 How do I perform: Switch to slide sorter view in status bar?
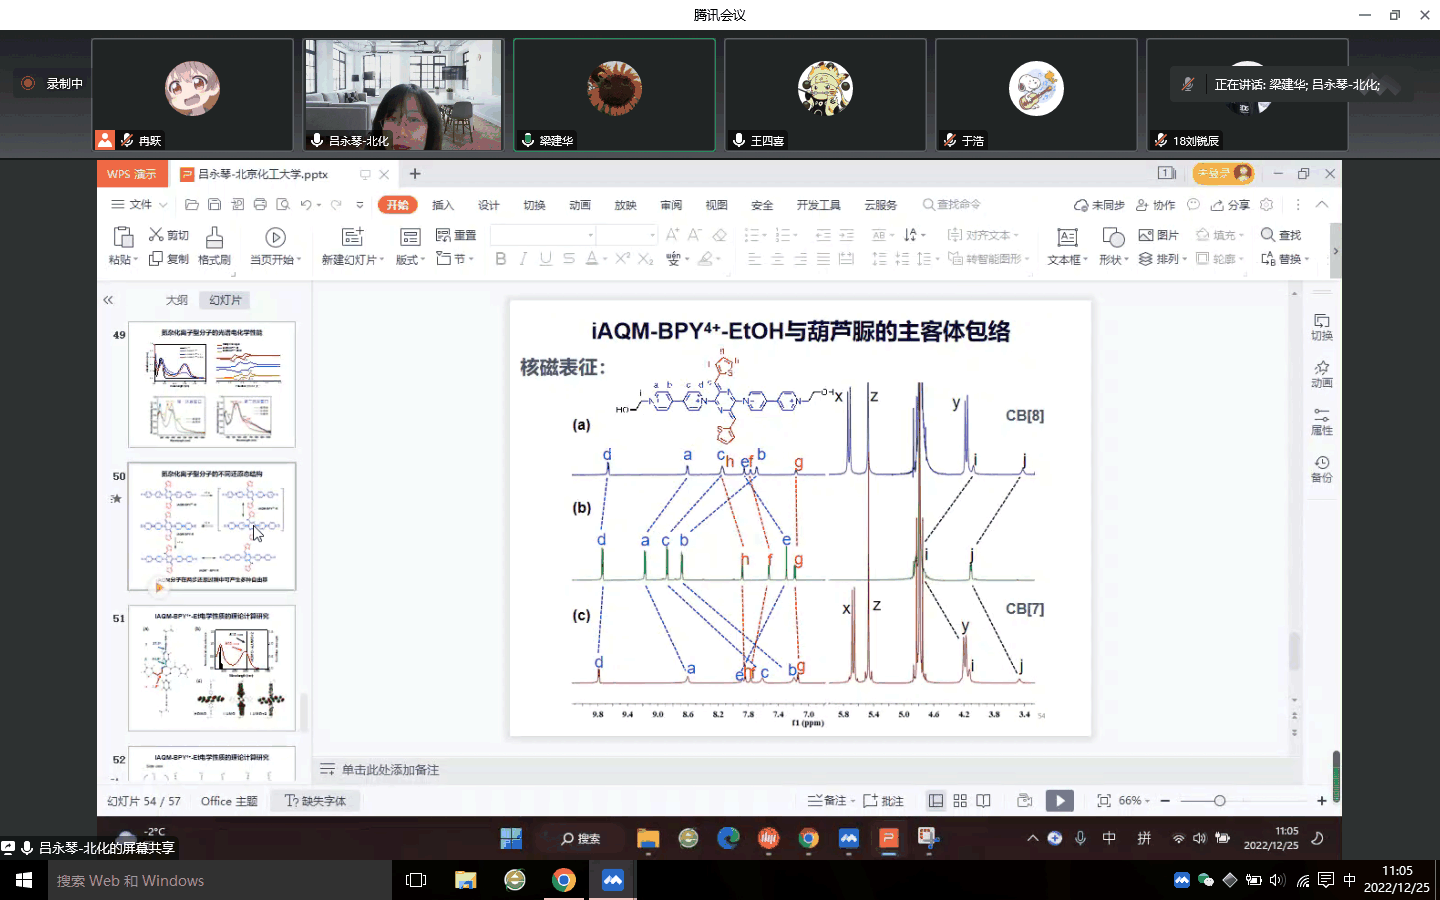(959, 800)
